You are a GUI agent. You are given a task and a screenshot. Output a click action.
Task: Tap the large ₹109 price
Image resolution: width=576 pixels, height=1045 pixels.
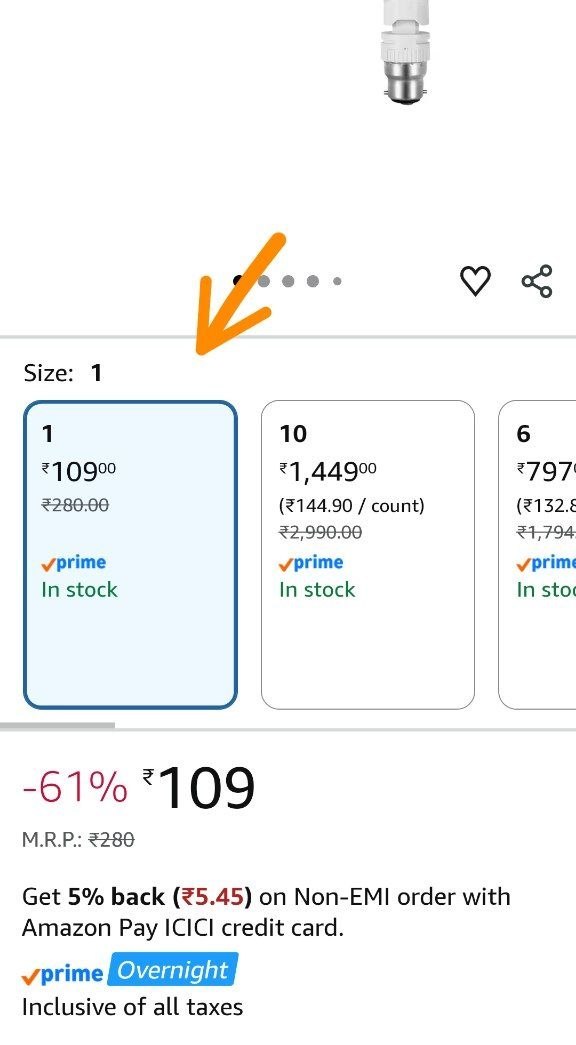pos(199,787)
